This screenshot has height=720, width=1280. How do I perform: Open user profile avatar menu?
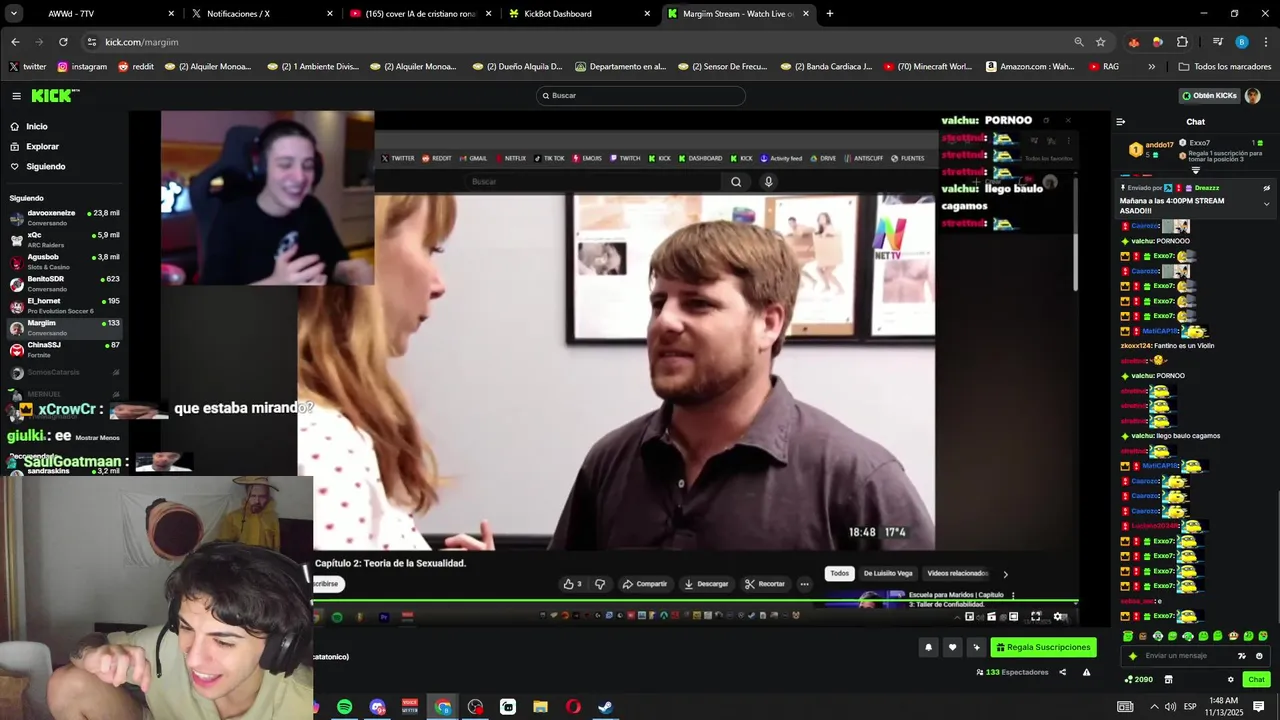click(x=1253, y=96)
